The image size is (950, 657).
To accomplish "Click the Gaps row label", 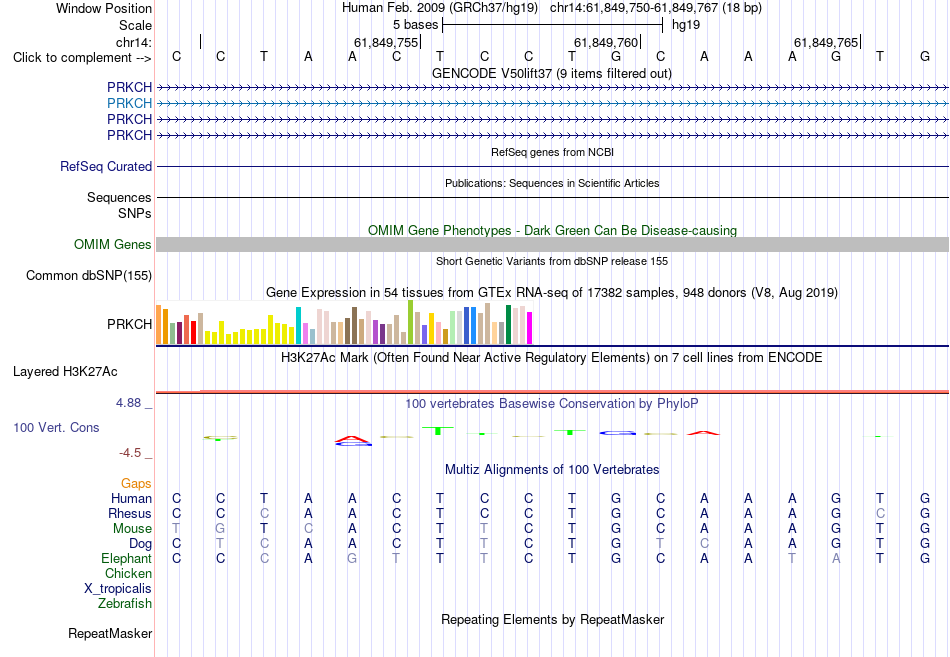I will (x=136, y=483).
